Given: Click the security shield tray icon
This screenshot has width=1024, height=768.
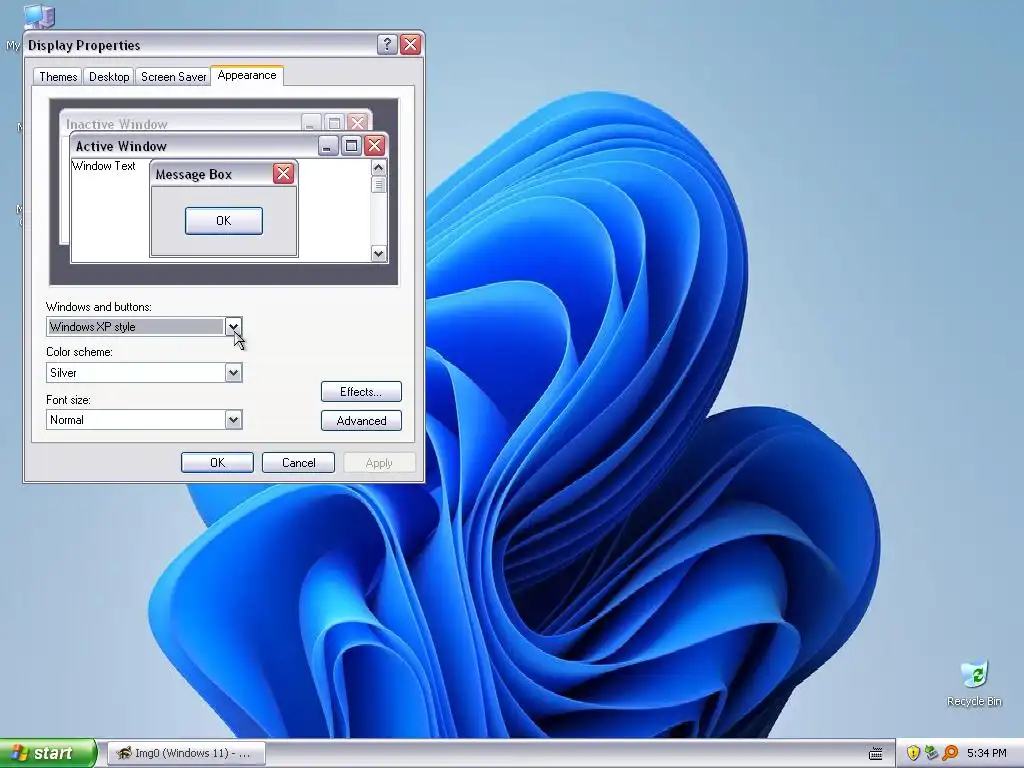Looking at the screenshot, I should pos(913,753).
